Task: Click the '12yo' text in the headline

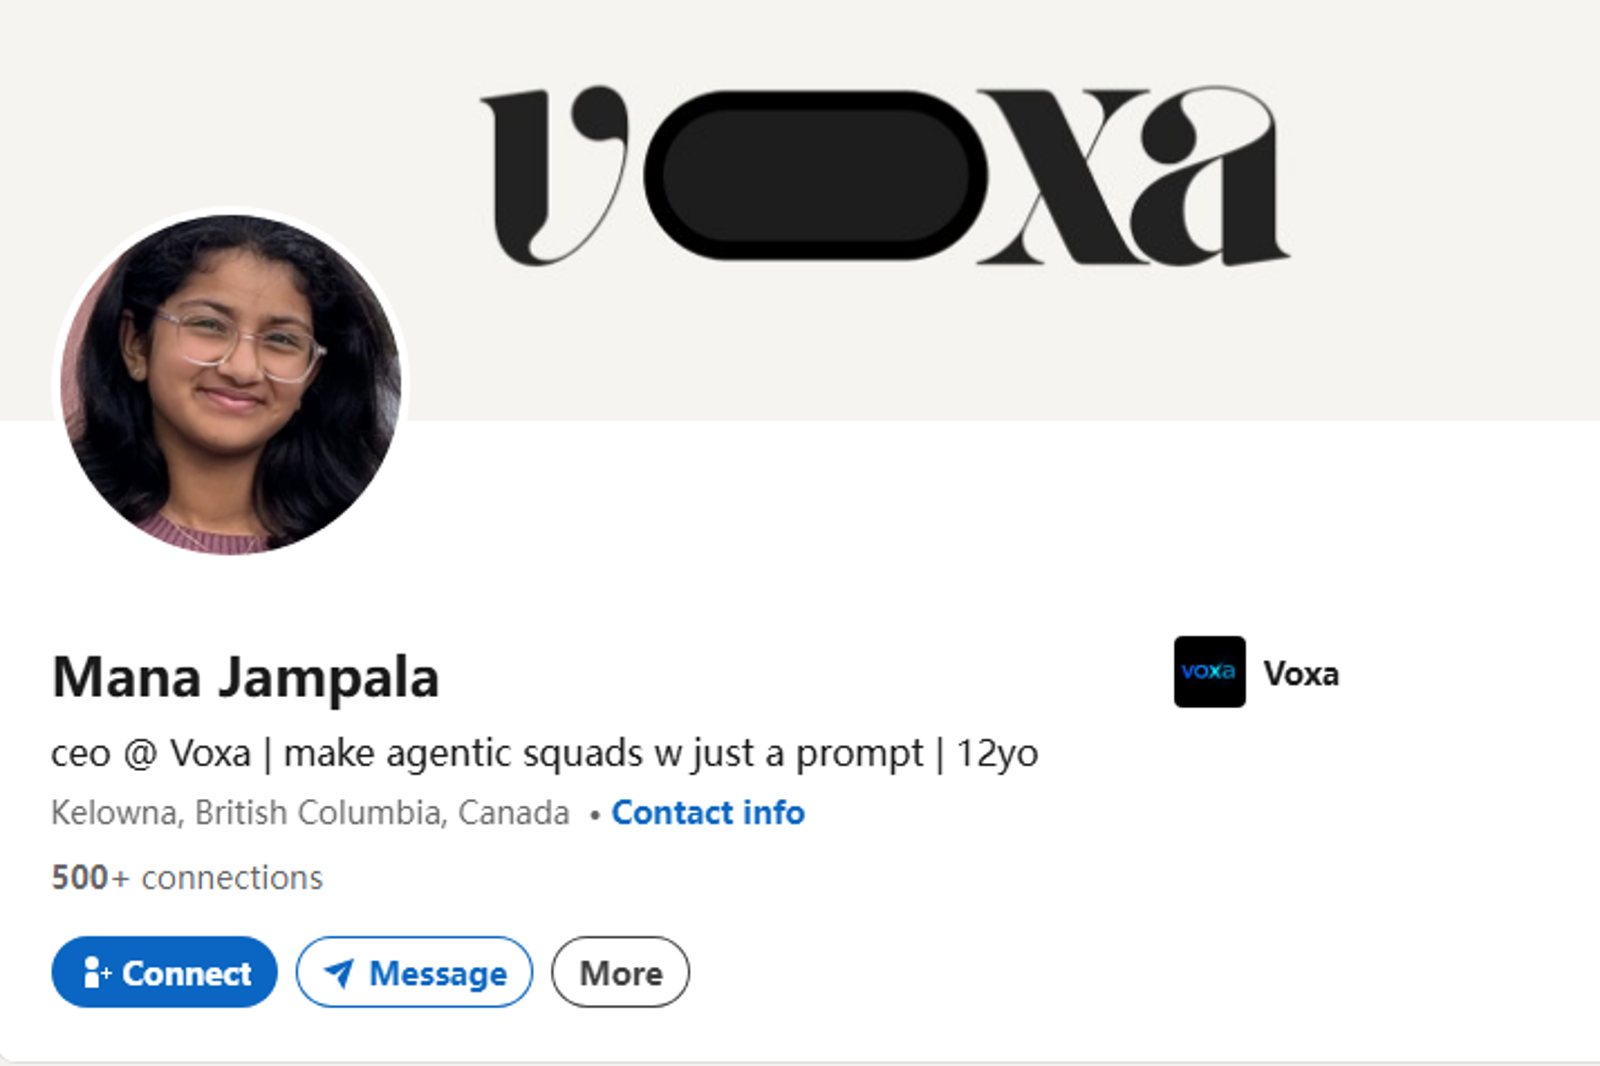Action: coord(997,754)
